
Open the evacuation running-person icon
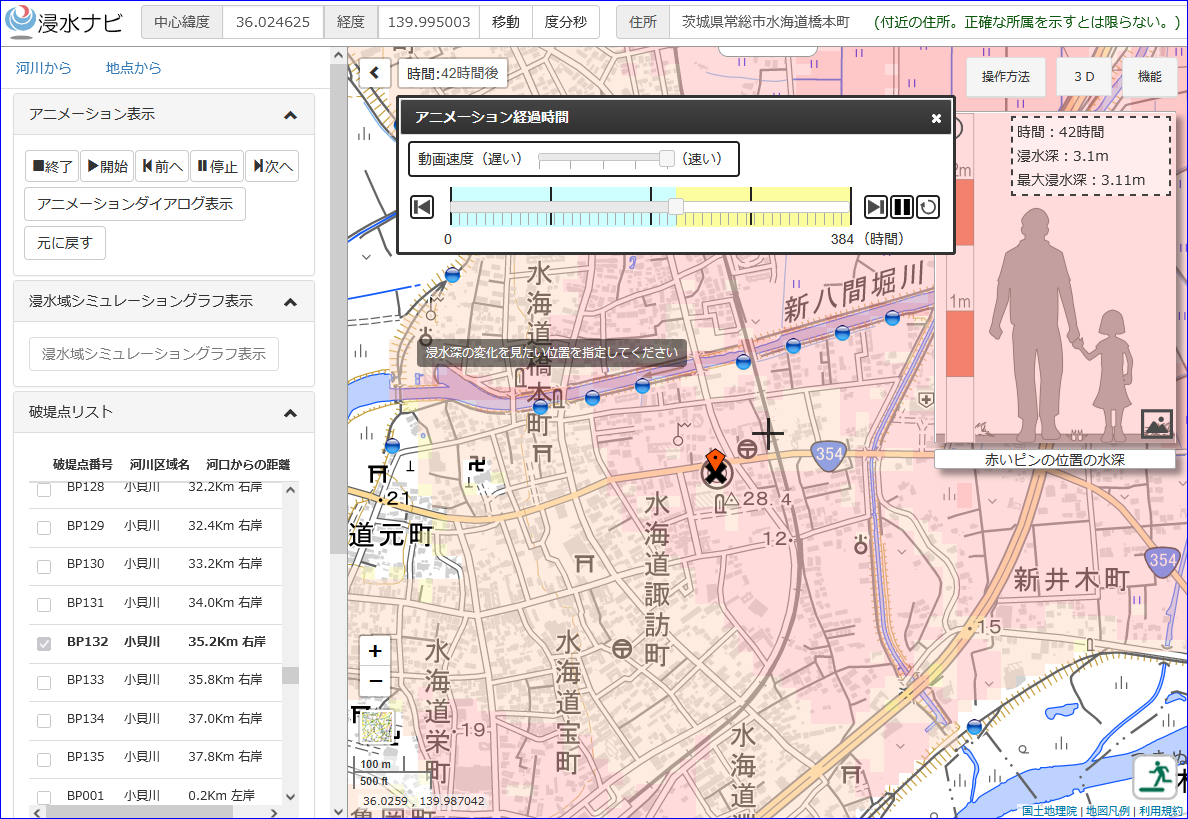tap(1156, 777)
